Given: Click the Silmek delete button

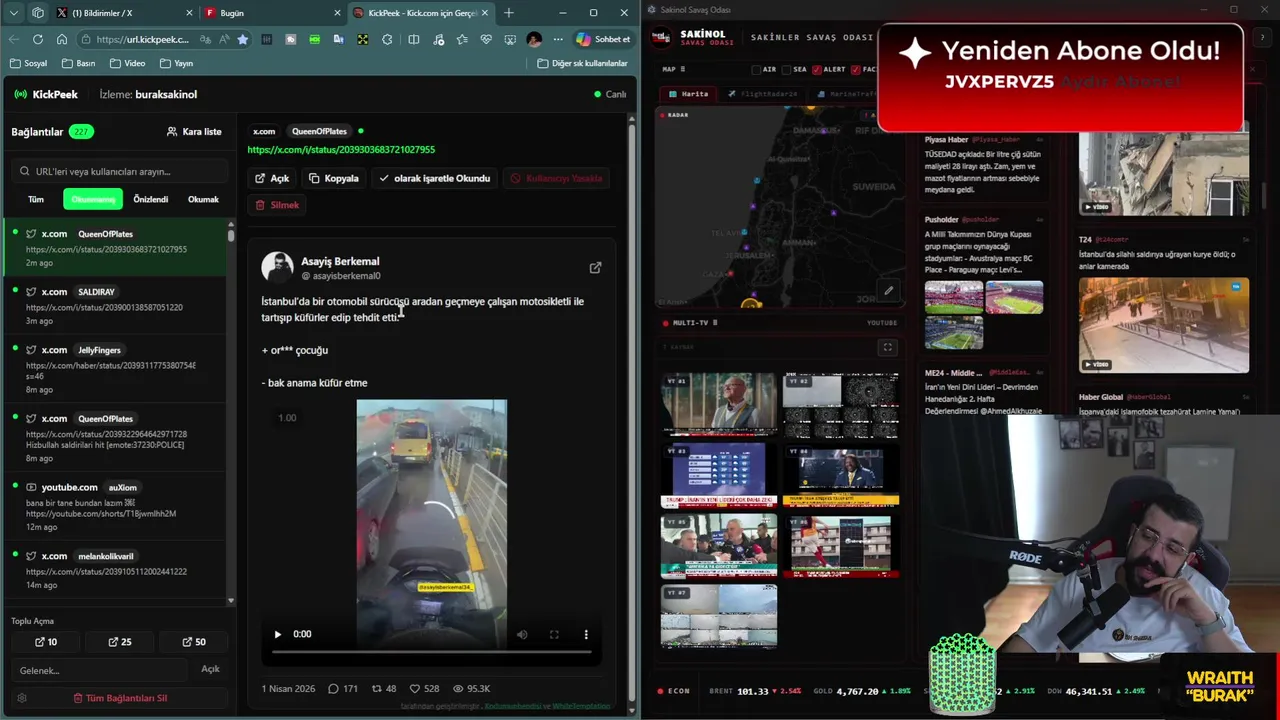Looking at the screenshot, I should point(277,205).
